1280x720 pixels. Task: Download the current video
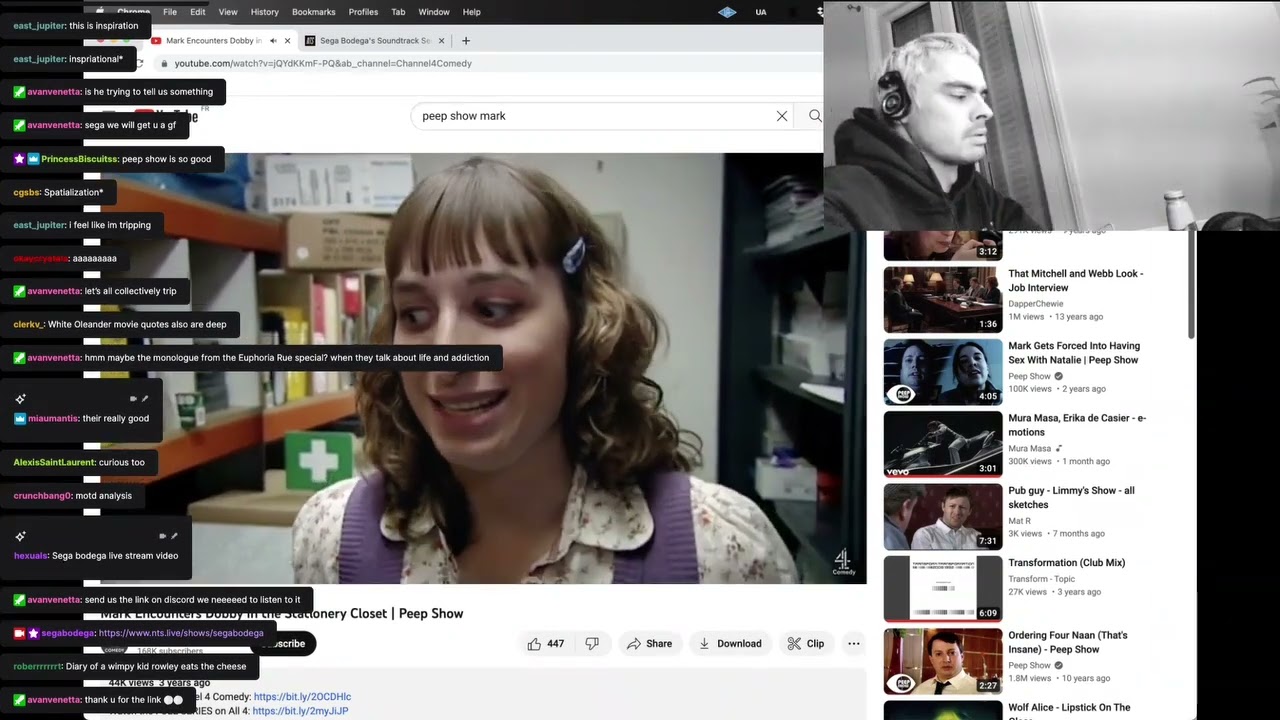tap(730, 644)
